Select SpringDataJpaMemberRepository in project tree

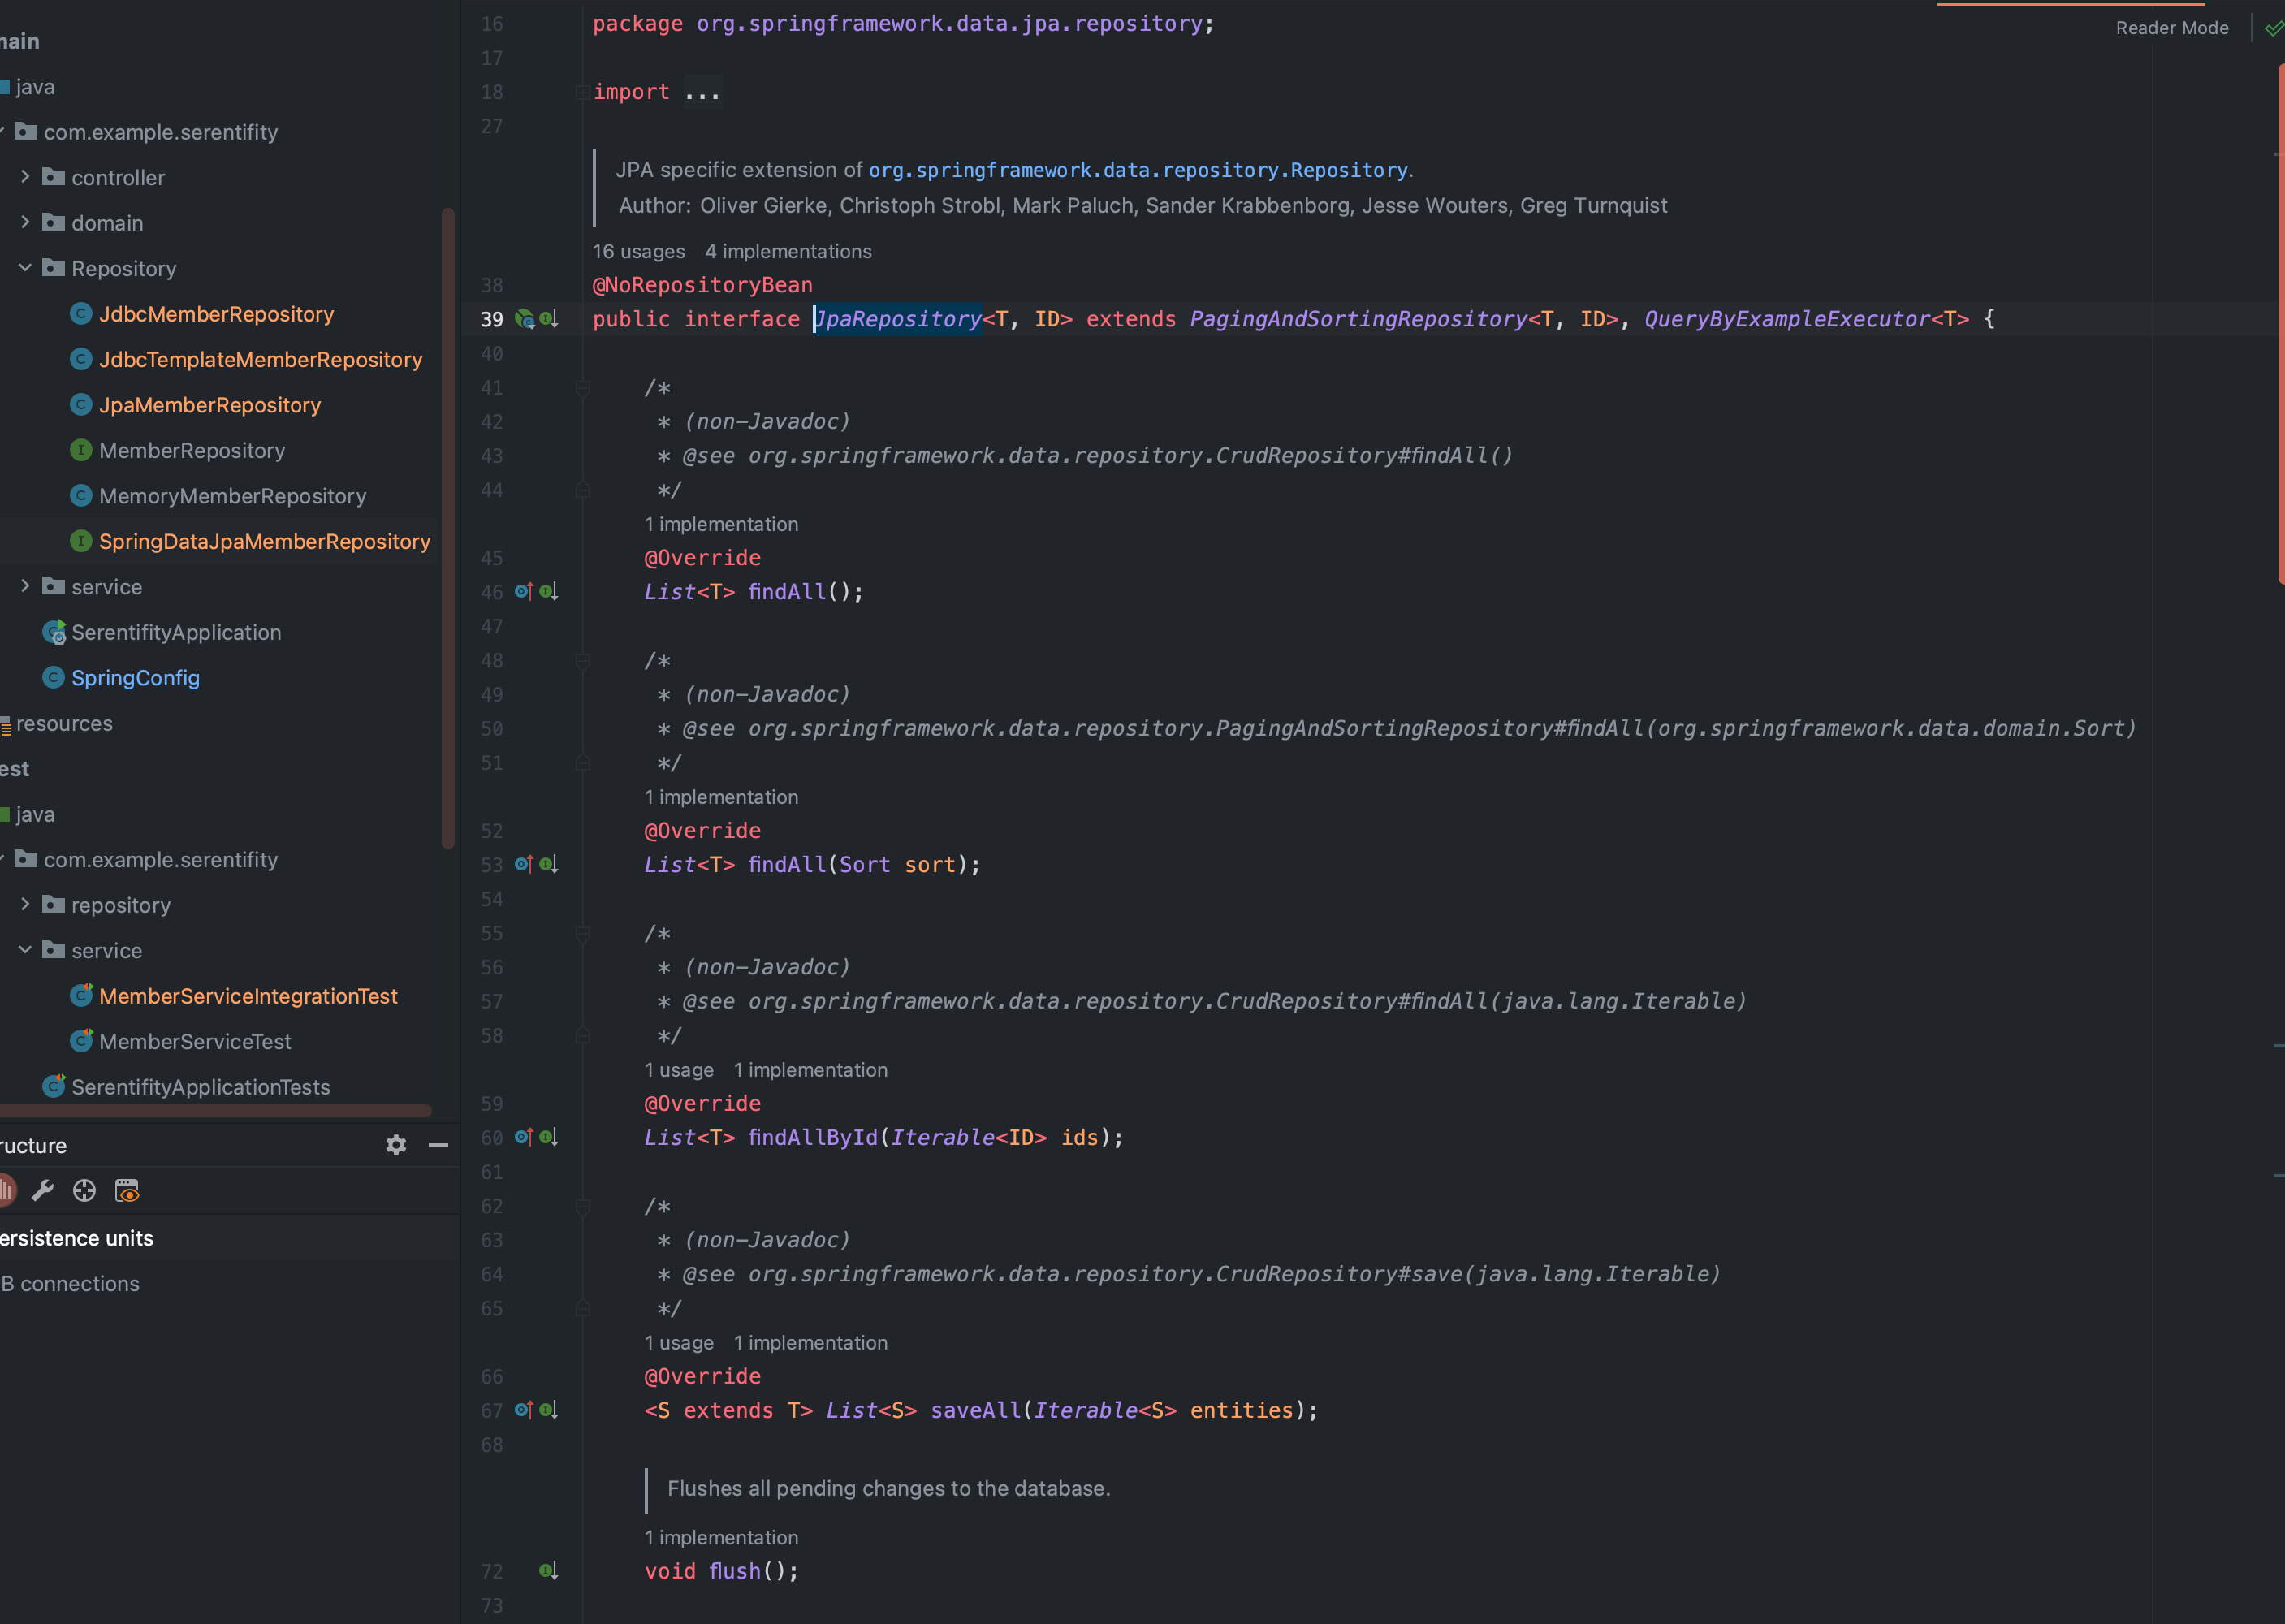click(264, 541)
